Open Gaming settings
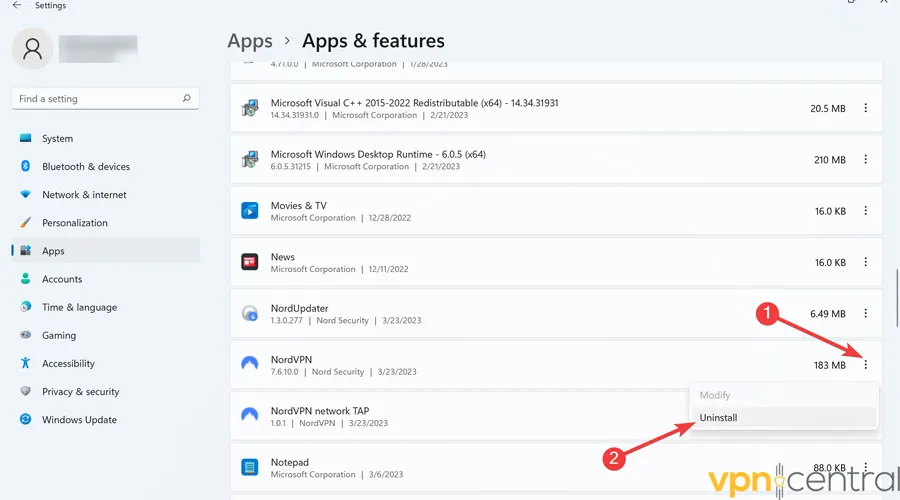Image resolution: width=900 pixels, height=500 pixels. pos(106,335)
